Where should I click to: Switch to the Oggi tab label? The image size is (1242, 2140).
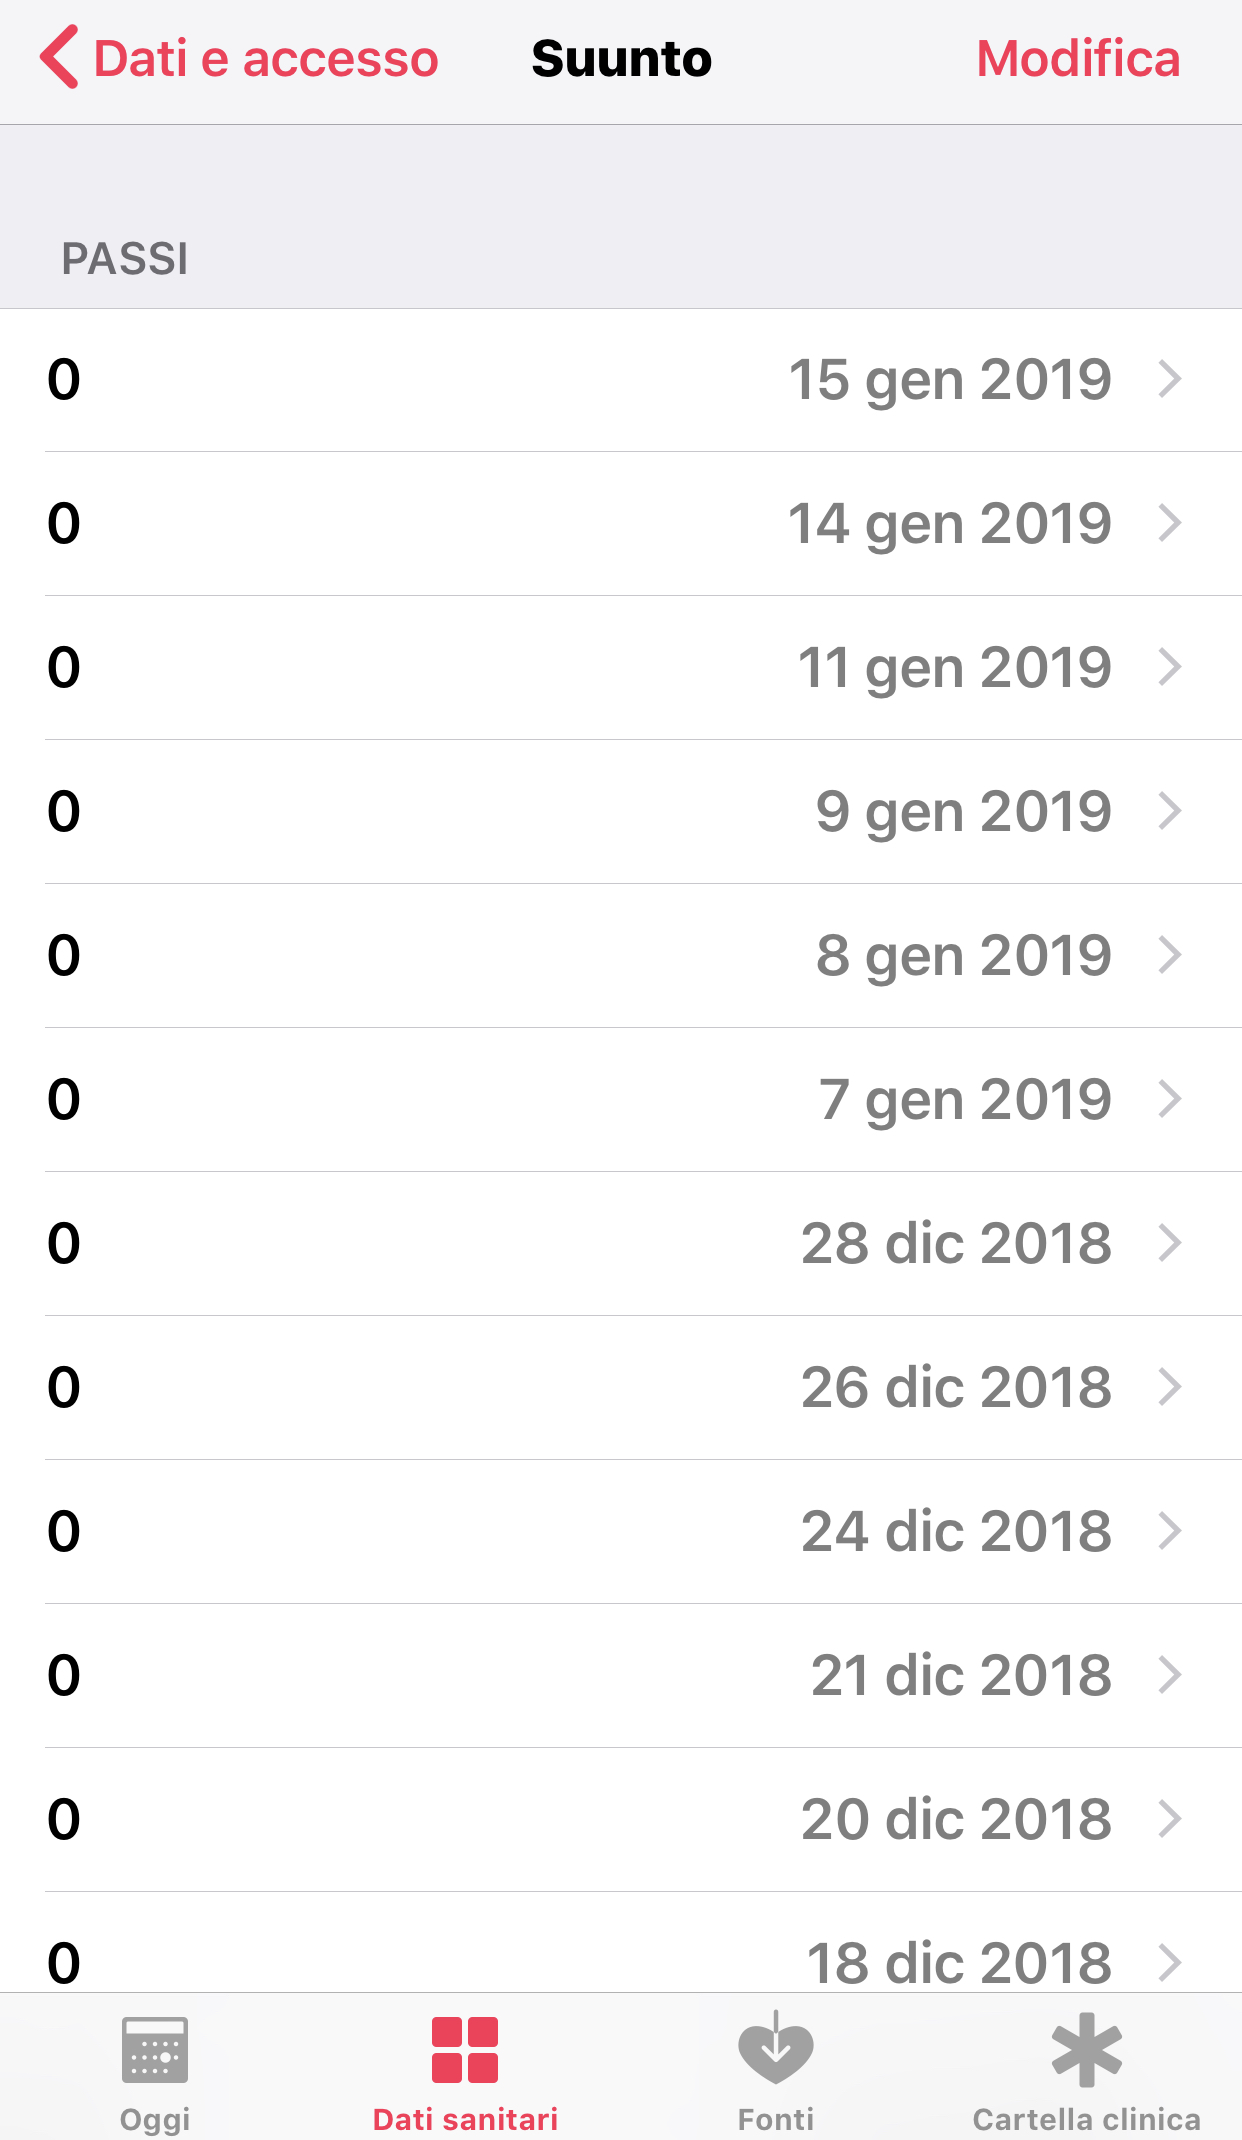click(155, 2119)
